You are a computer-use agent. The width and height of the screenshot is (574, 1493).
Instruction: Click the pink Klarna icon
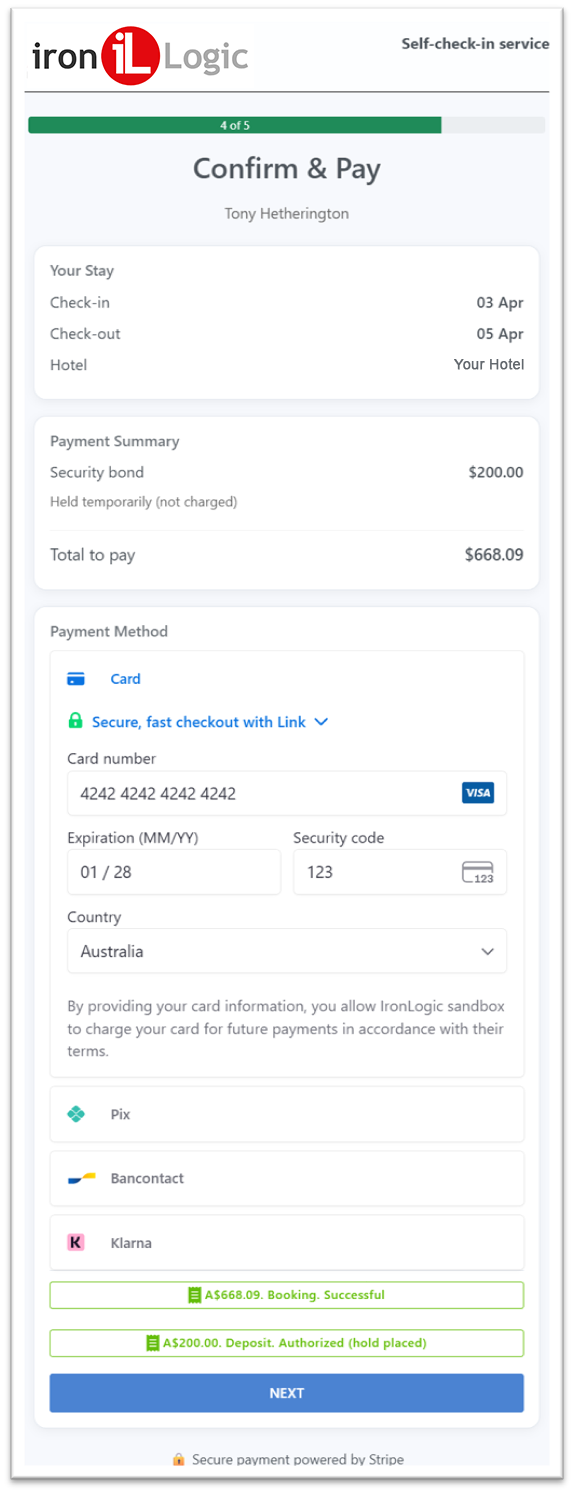tap(76, 1242)
